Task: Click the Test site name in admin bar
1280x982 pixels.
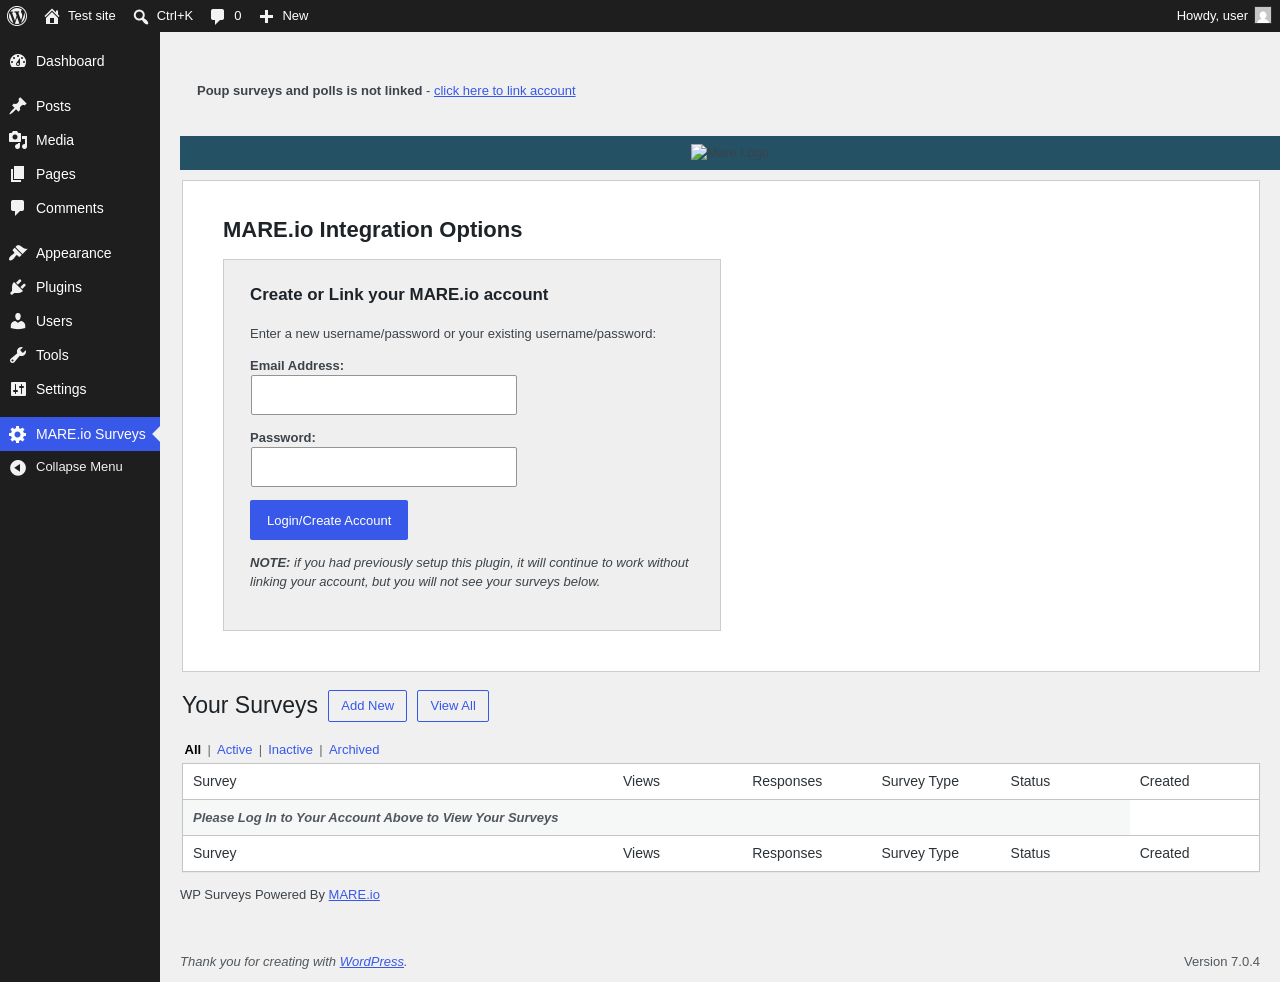Action: [x=92, y=16]
